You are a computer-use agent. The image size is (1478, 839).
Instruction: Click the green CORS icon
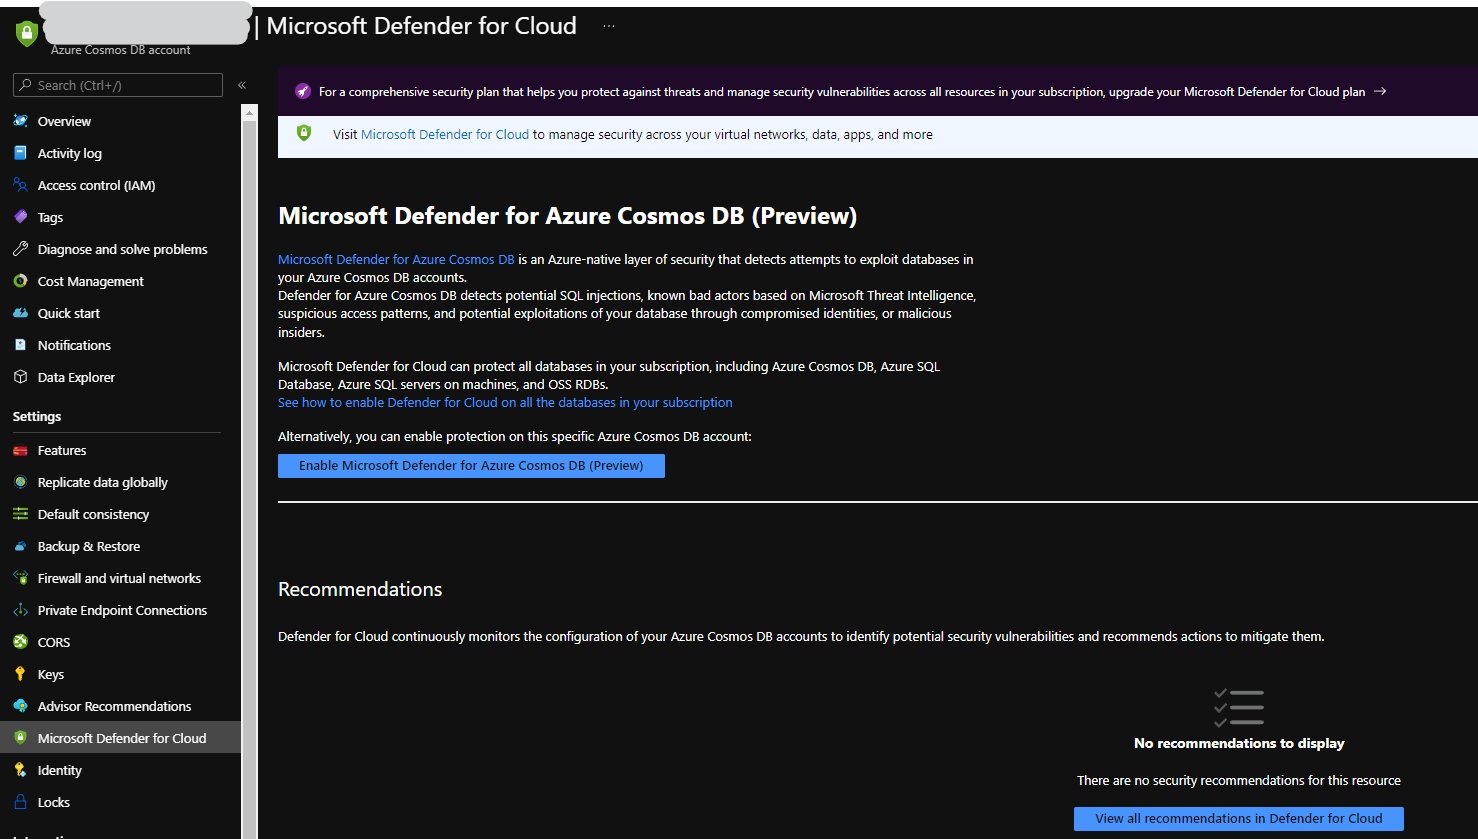click(x=20, y=642)
